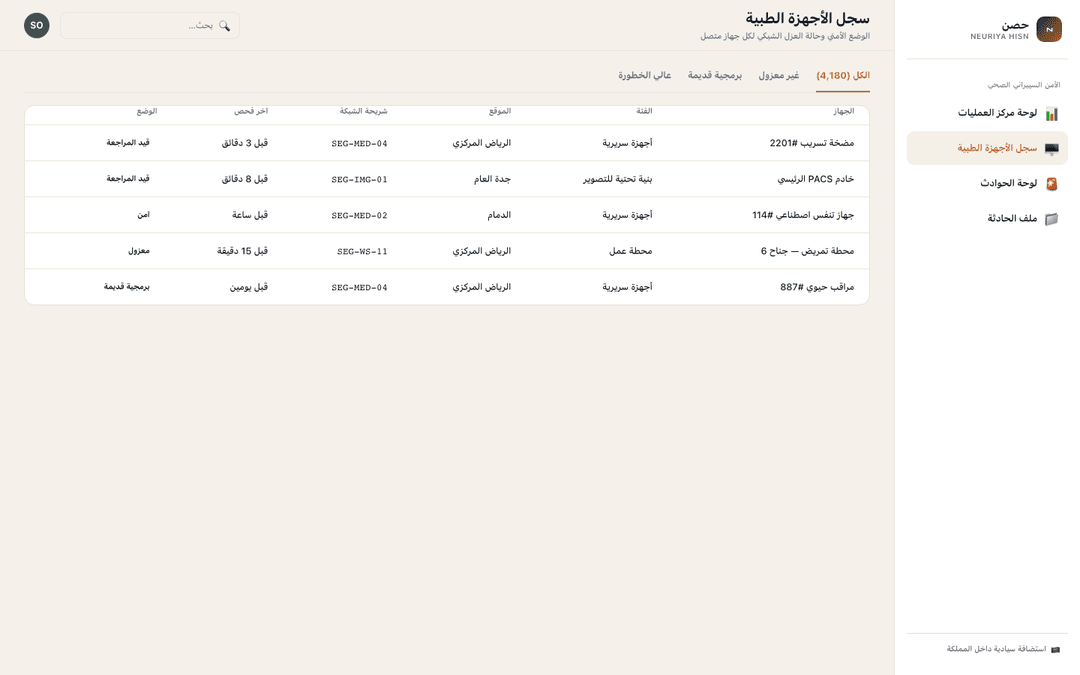Click the شريحة الشبكة column header
Image resolution: width=1080 pixels, height=675 pixels.
pos(364,111)
